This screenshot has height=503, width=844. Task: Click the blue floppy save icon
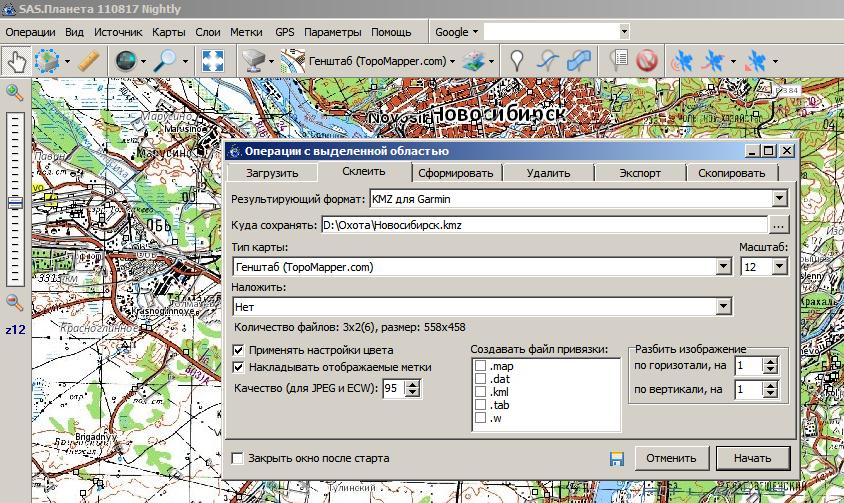click(x=617, y=459)
